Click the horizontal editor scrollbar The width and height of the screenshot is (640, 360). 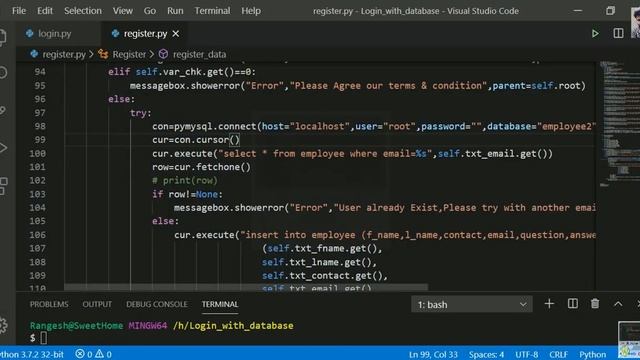point(246,288)
